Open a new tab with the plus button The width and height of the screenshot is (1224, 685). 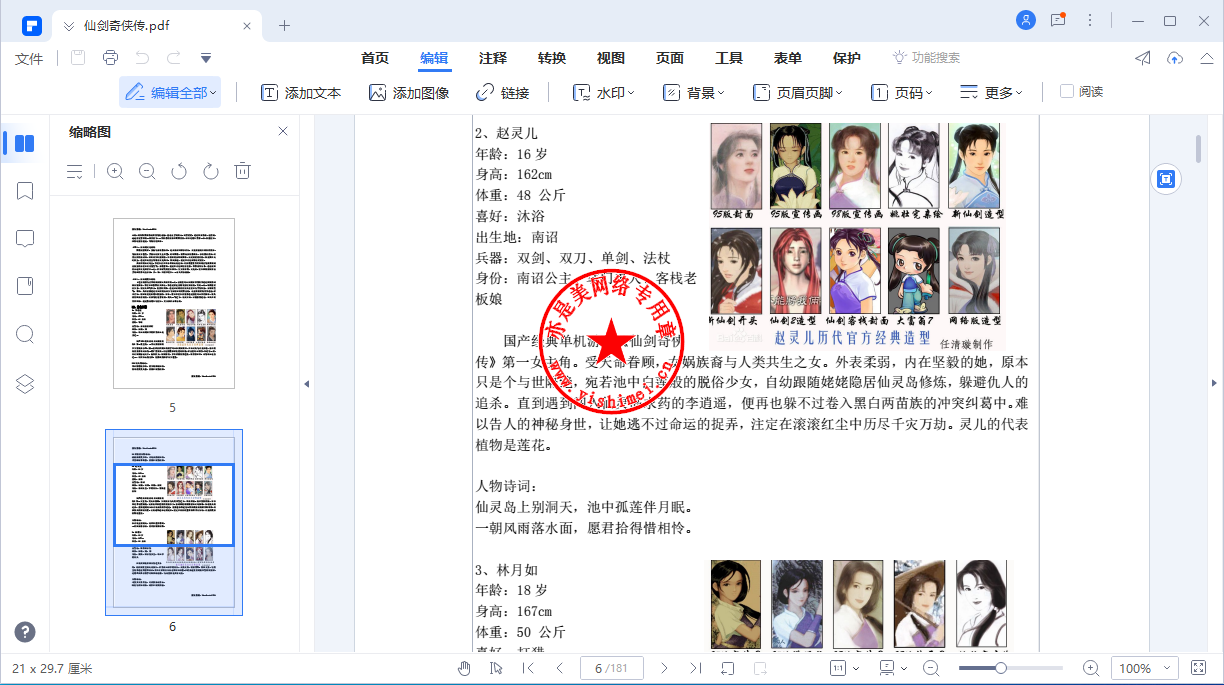click(x=284, y=25)
